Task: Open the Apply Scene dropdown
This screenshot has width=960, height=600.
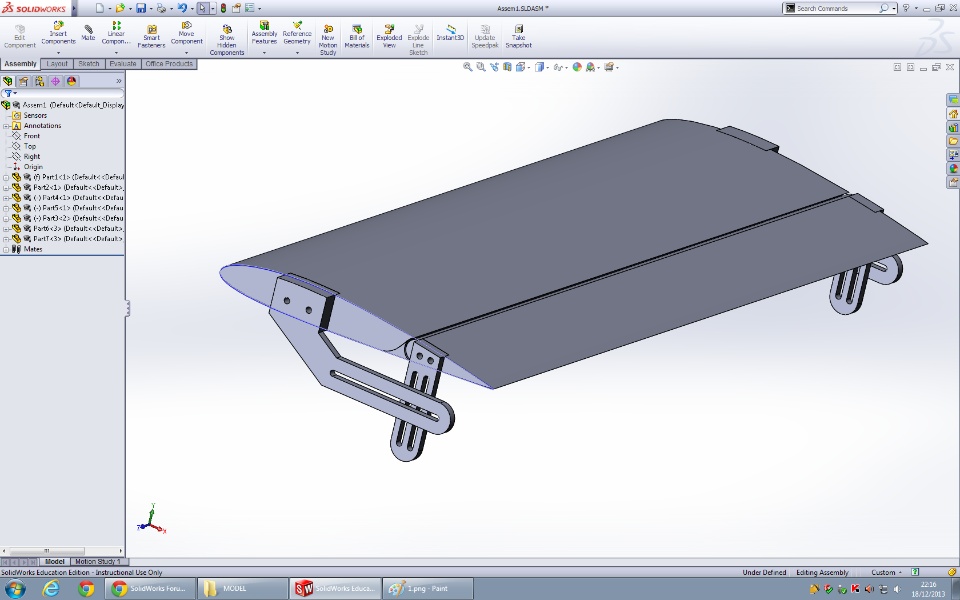Action: (x=593, y=67)
